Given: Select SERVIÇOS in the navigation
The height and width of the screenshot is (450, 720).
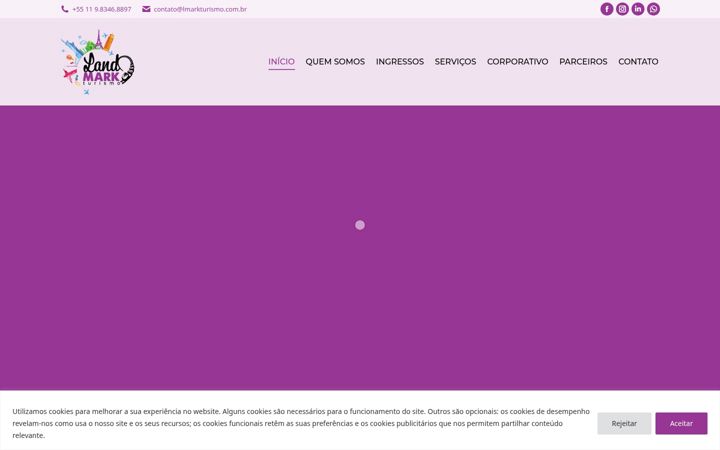Looking at the screenshot, I should [x=456, y=62].
